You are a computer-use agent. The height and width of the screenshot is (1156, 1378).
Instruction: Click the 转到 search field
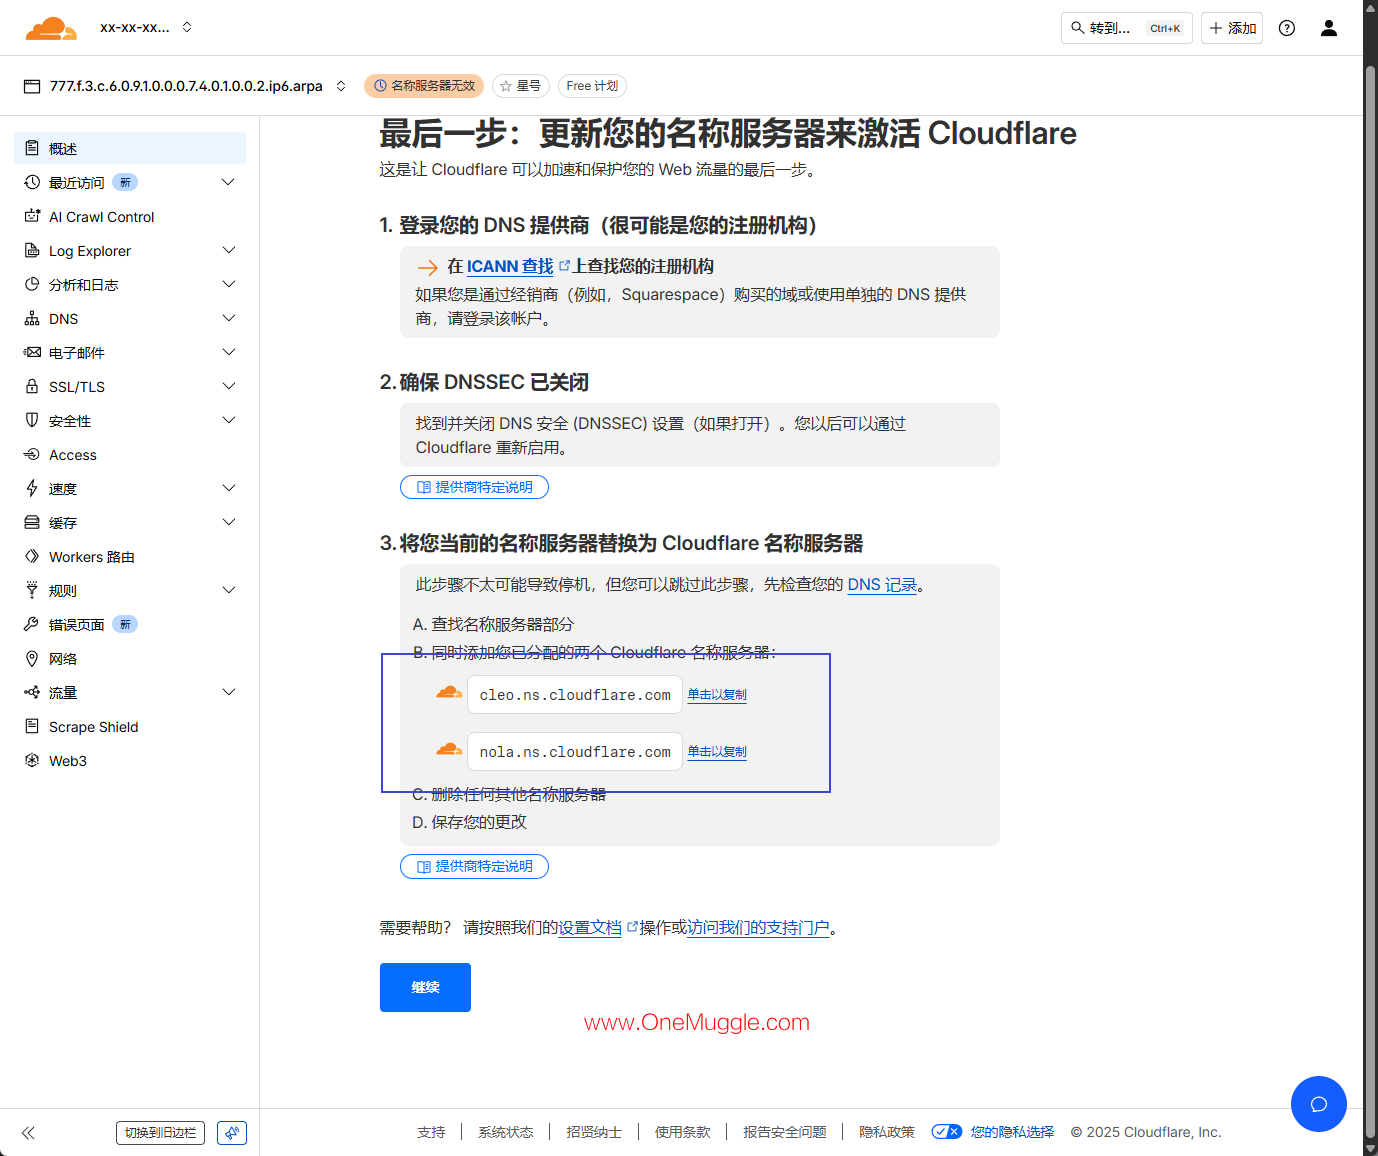[1127, 28]
